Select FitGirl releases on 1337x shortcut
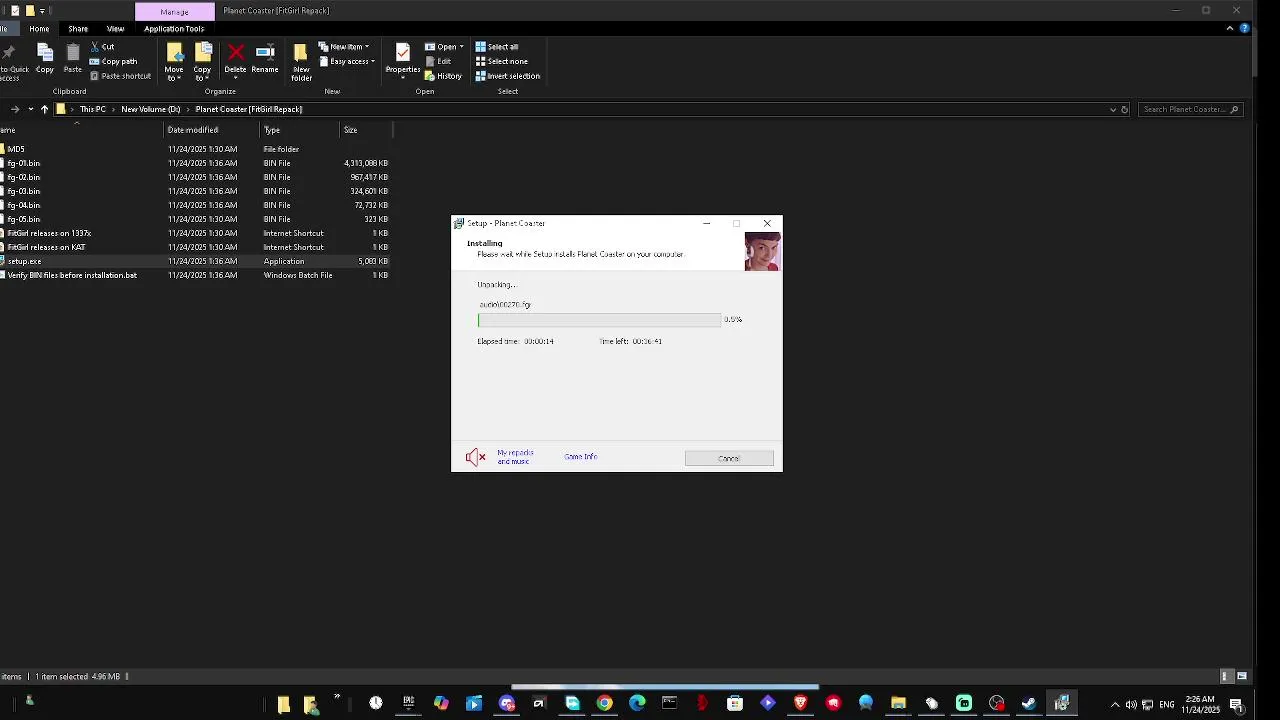 tap(49, 233)
